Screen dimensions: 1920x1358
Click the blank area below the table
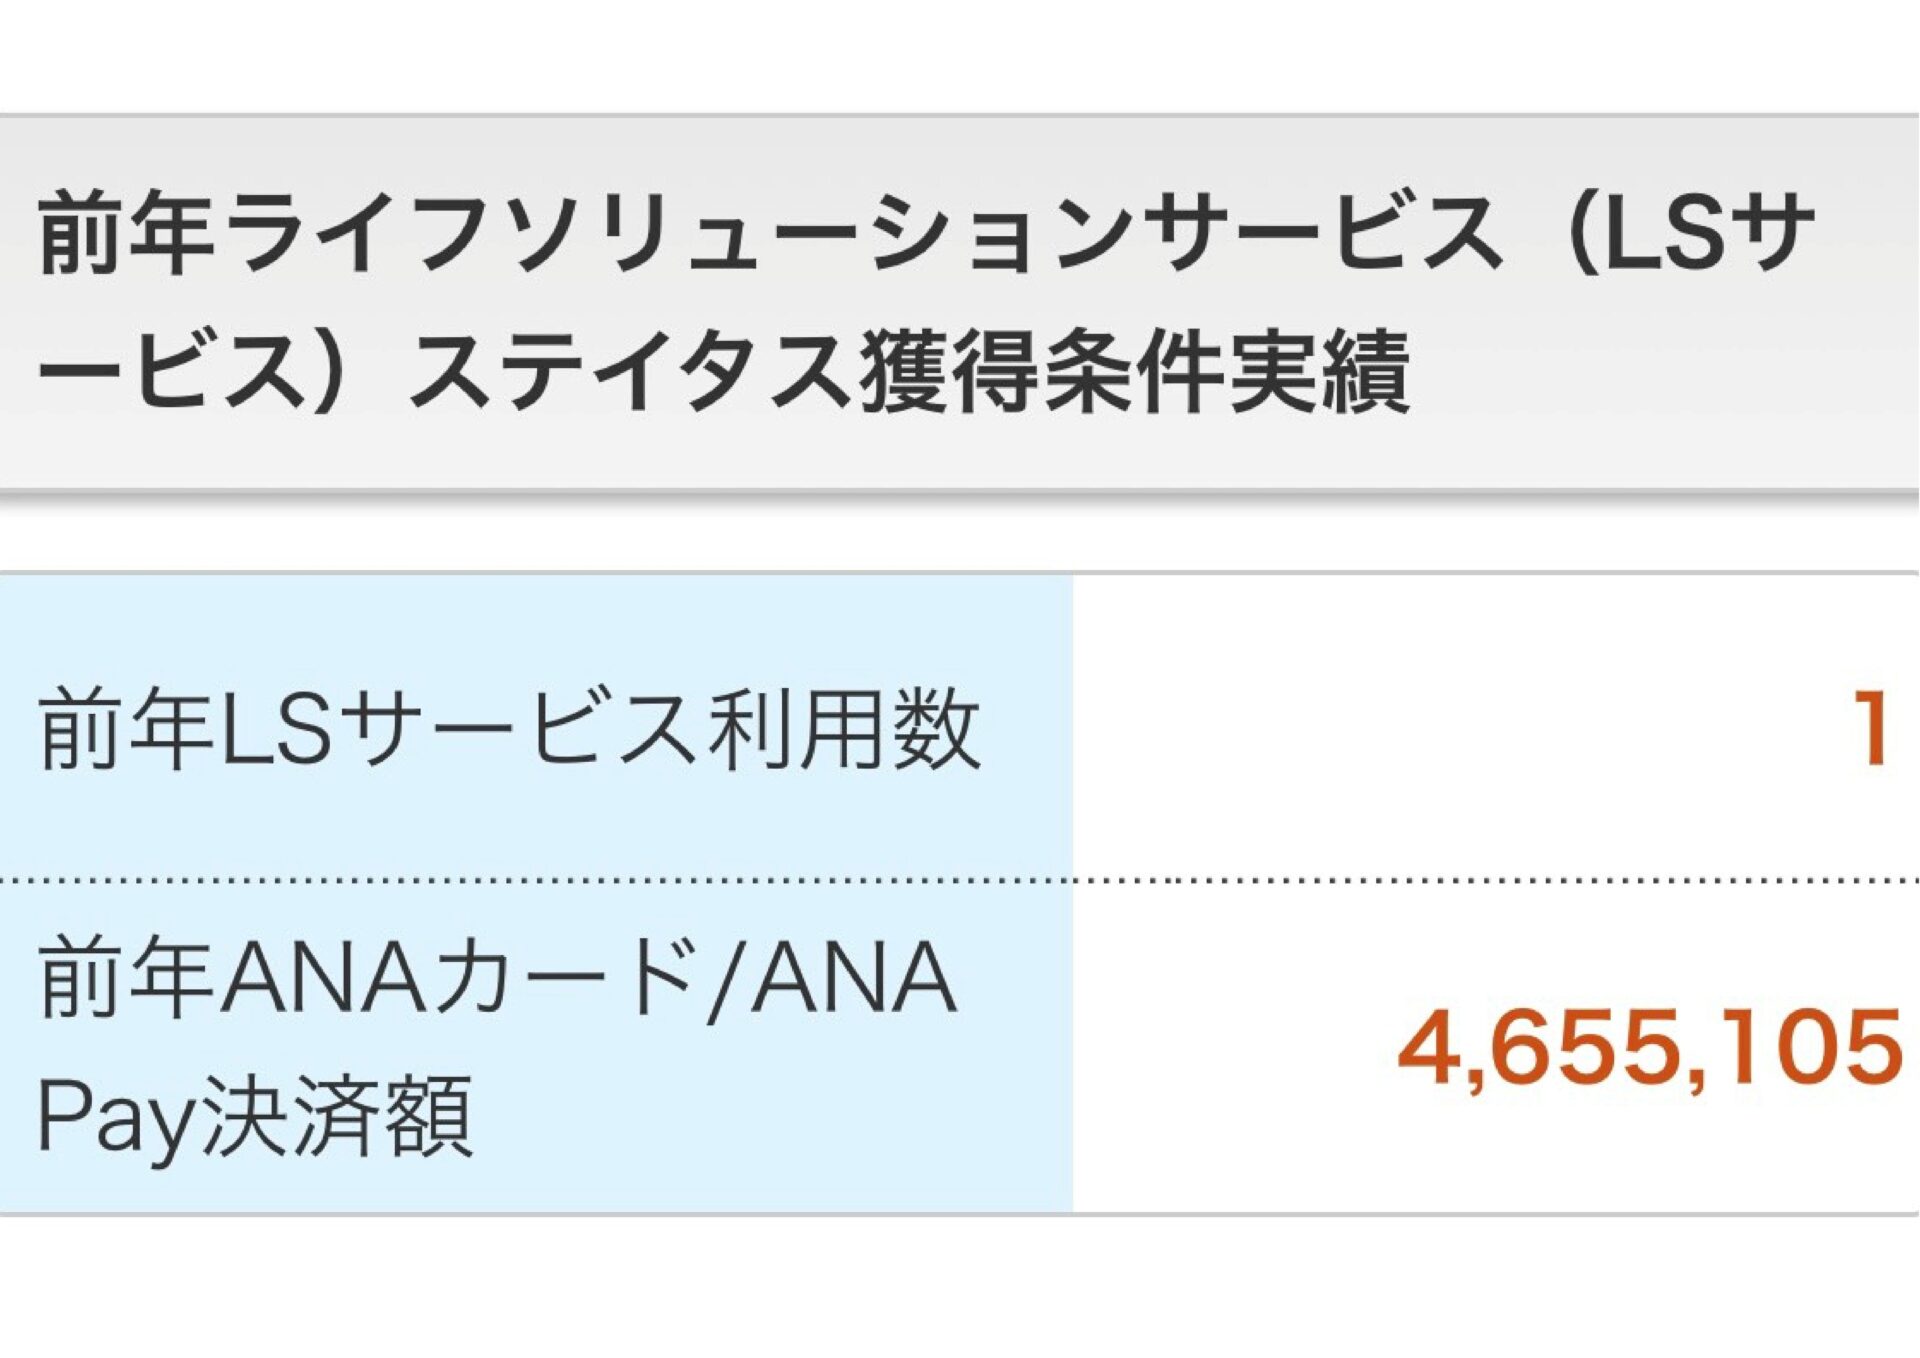(x=960, y=1290)
